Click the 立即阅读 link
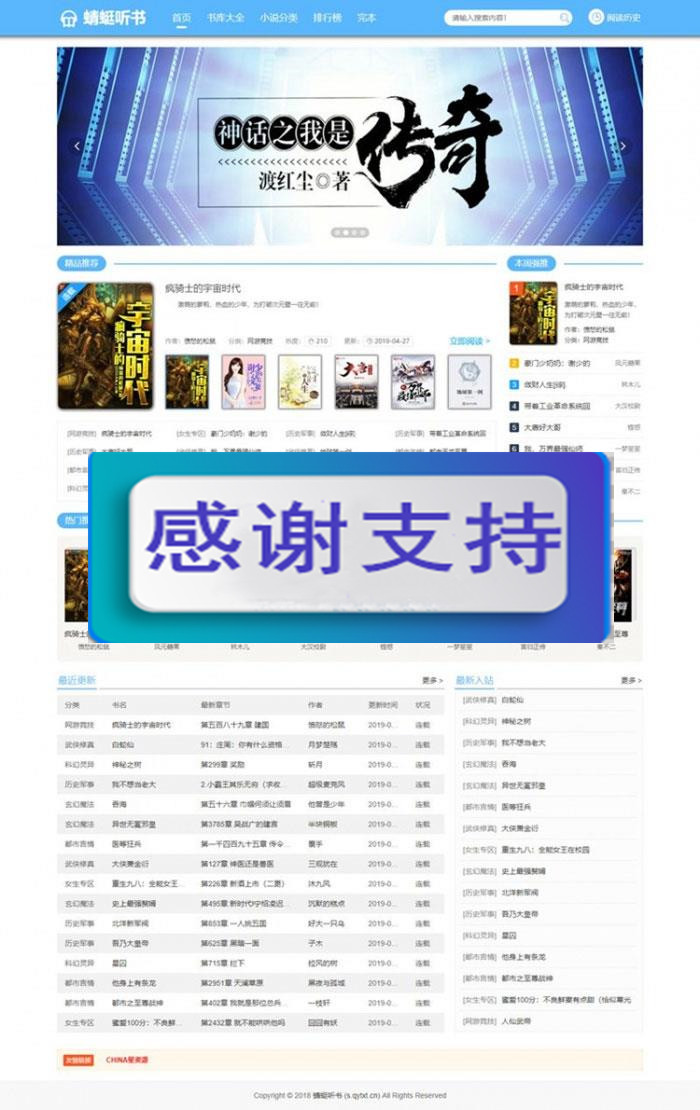The image size is (700, 1110). tap(469, 341)
